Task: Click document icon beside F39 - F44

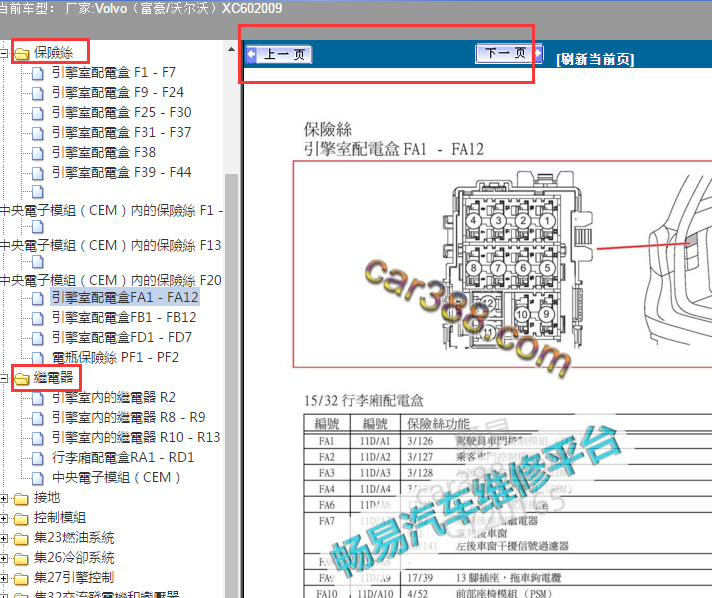Action: coord(38,173)
